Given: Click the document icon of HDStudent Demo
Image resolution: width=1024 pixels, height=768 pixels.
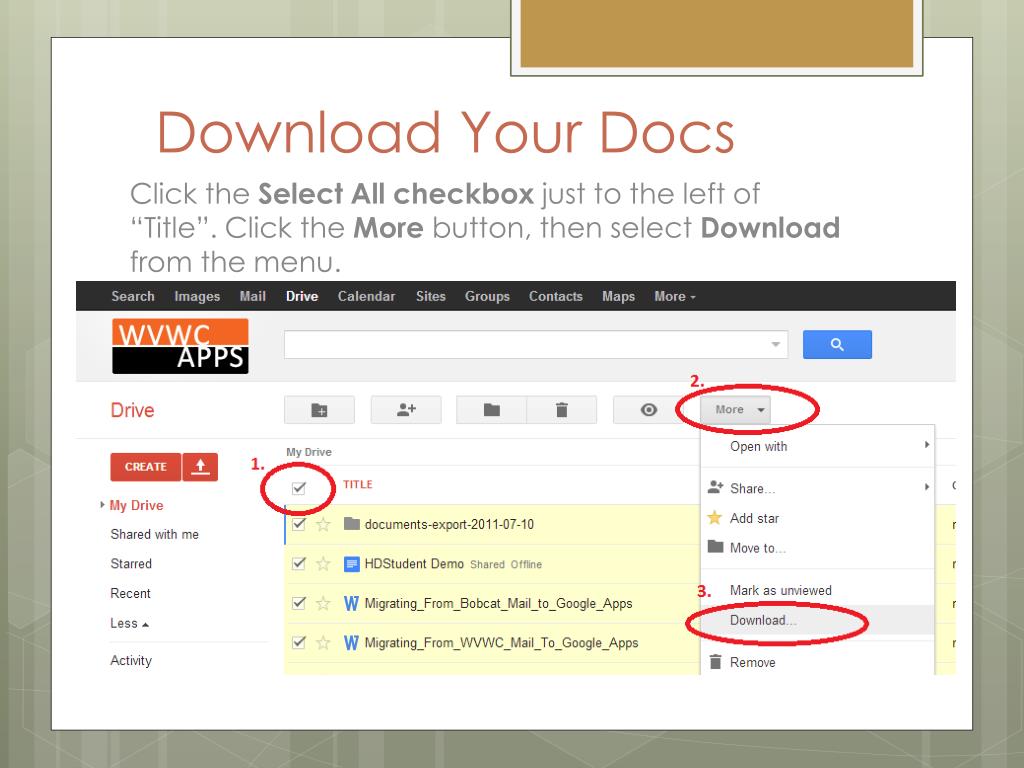Looking at the screenshot, I should [x=351, y=564].
